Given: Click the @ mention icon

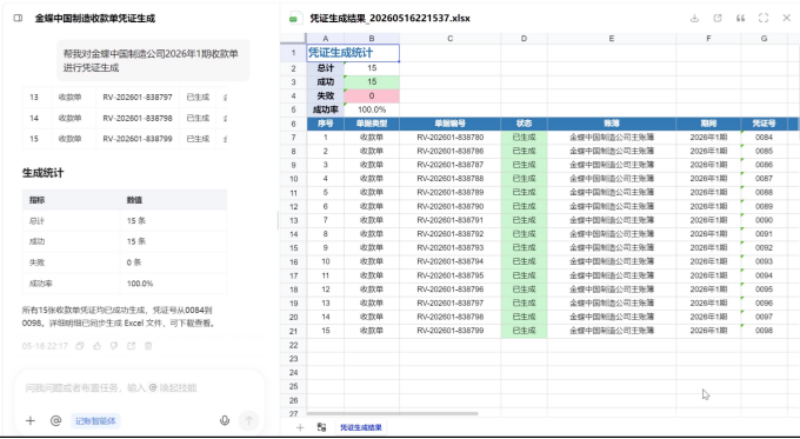Looking at the screenshot, I should point(56,421).
